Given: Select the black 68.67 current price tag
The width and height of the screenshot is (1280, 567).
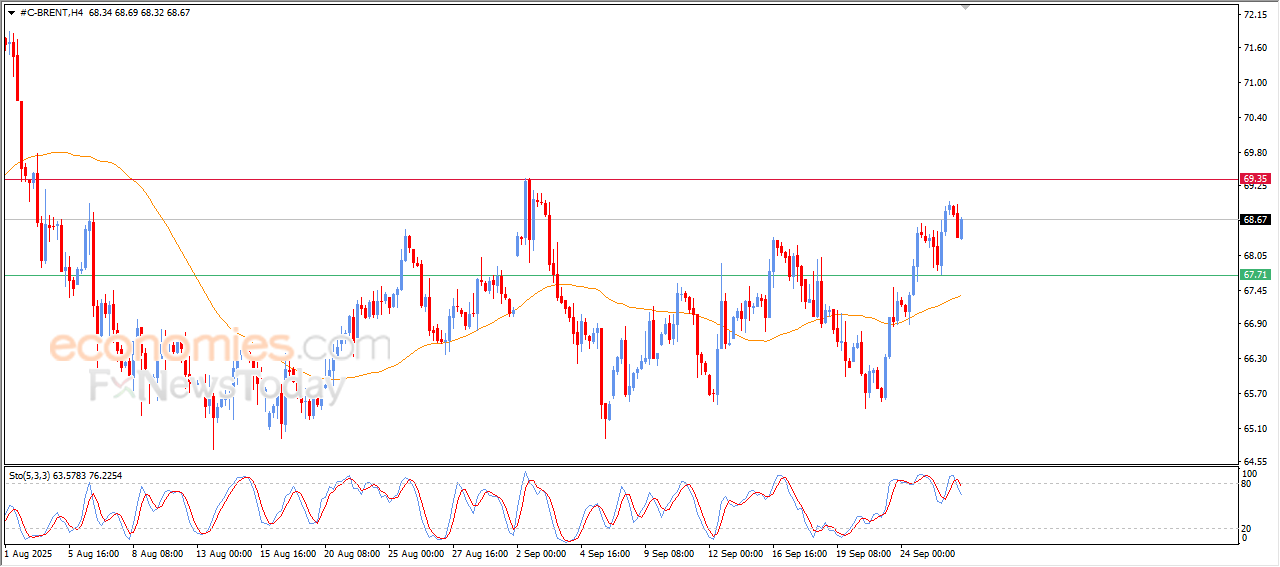Looking at the screenshot, I should point(1256,220).
